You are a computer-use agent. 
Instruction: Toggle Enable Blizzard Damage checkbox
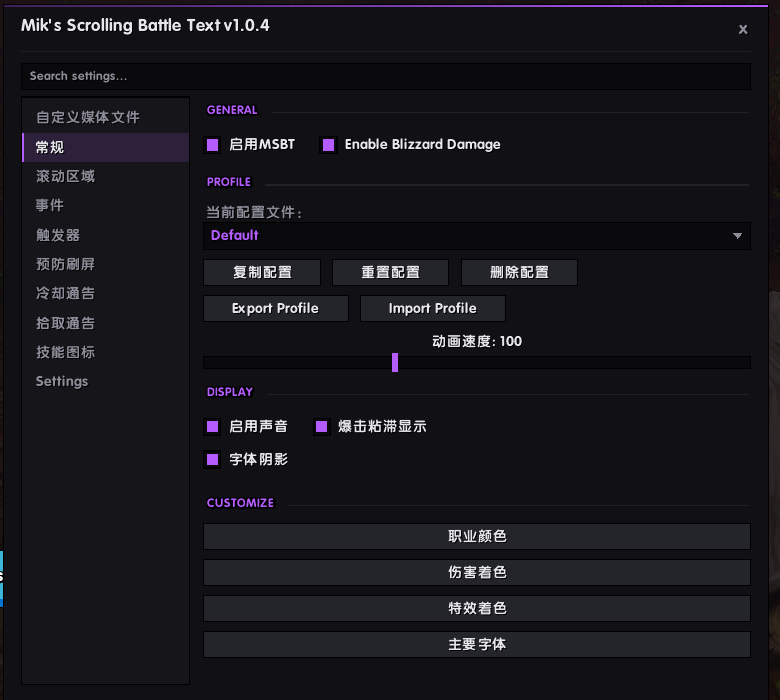tap(328, 145)
